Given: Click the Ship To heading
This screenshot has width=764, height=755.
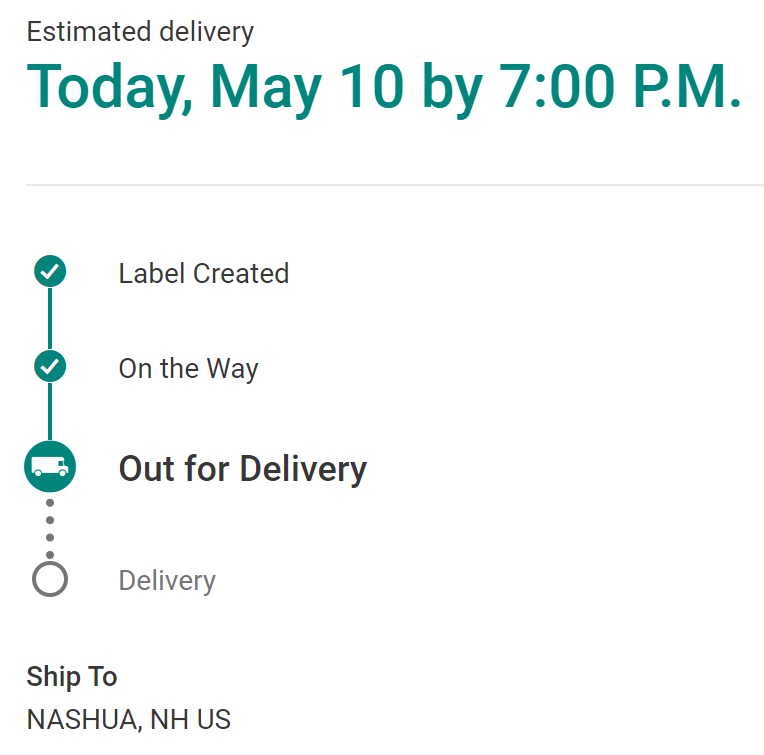Looking at the screenshot, I should pyautogui.click(x=72, y=677).
